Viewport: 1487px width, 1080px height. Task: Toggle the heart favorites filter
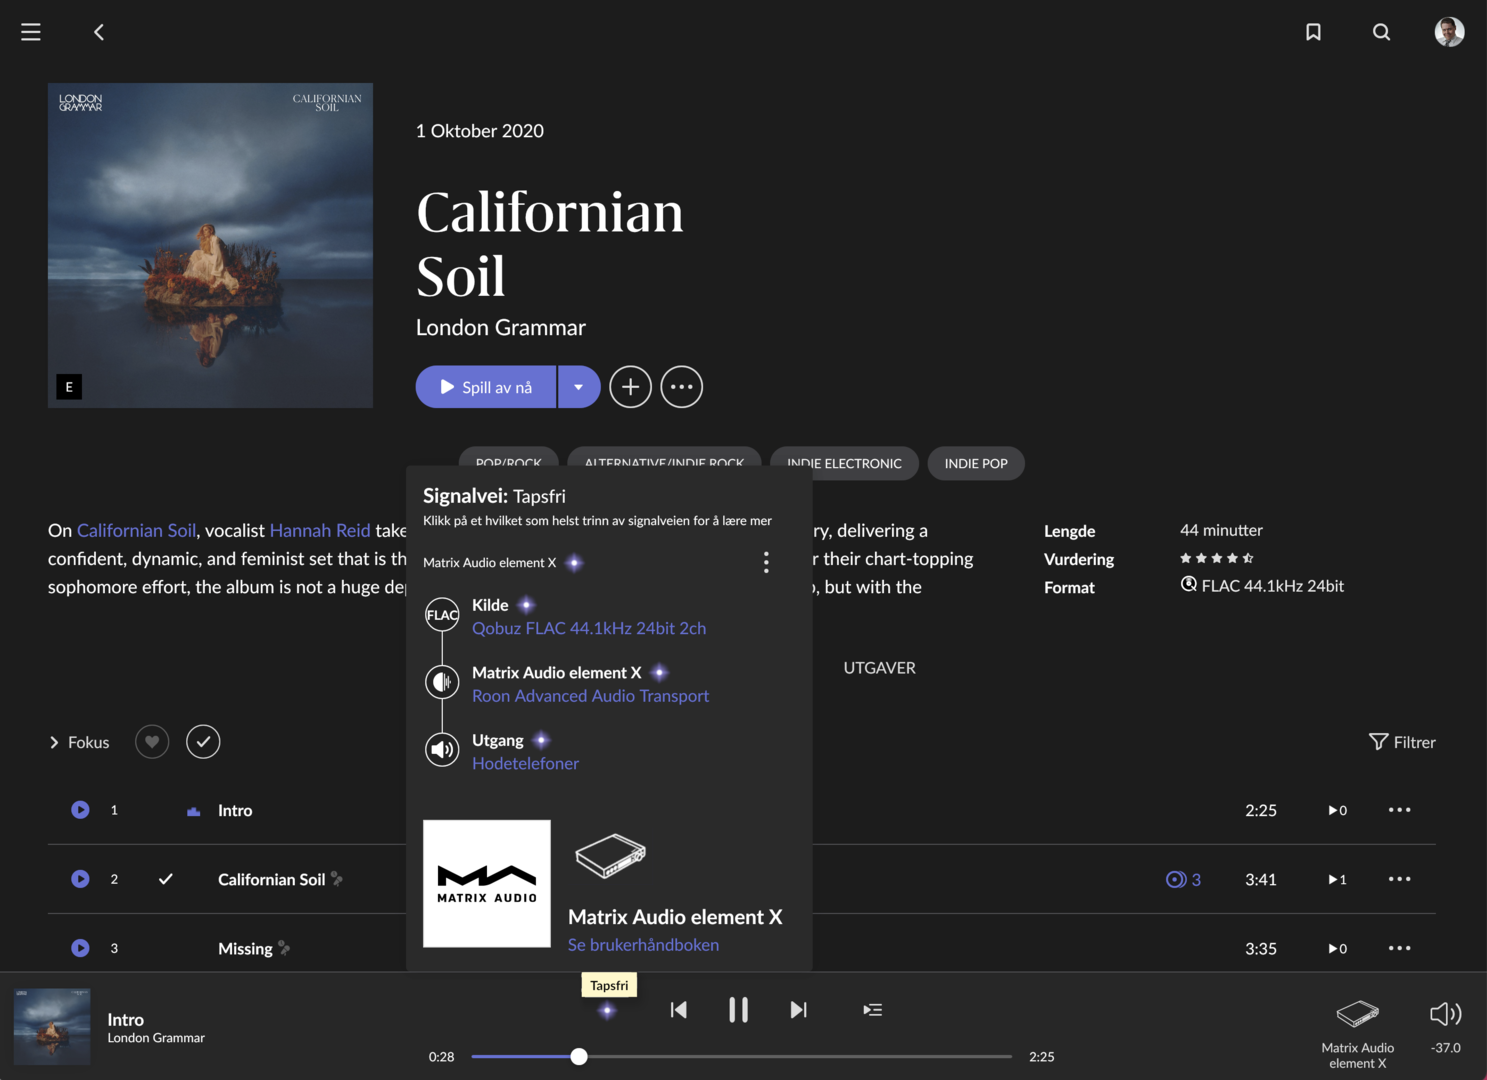pyautogui.click(x=152, y=742)
